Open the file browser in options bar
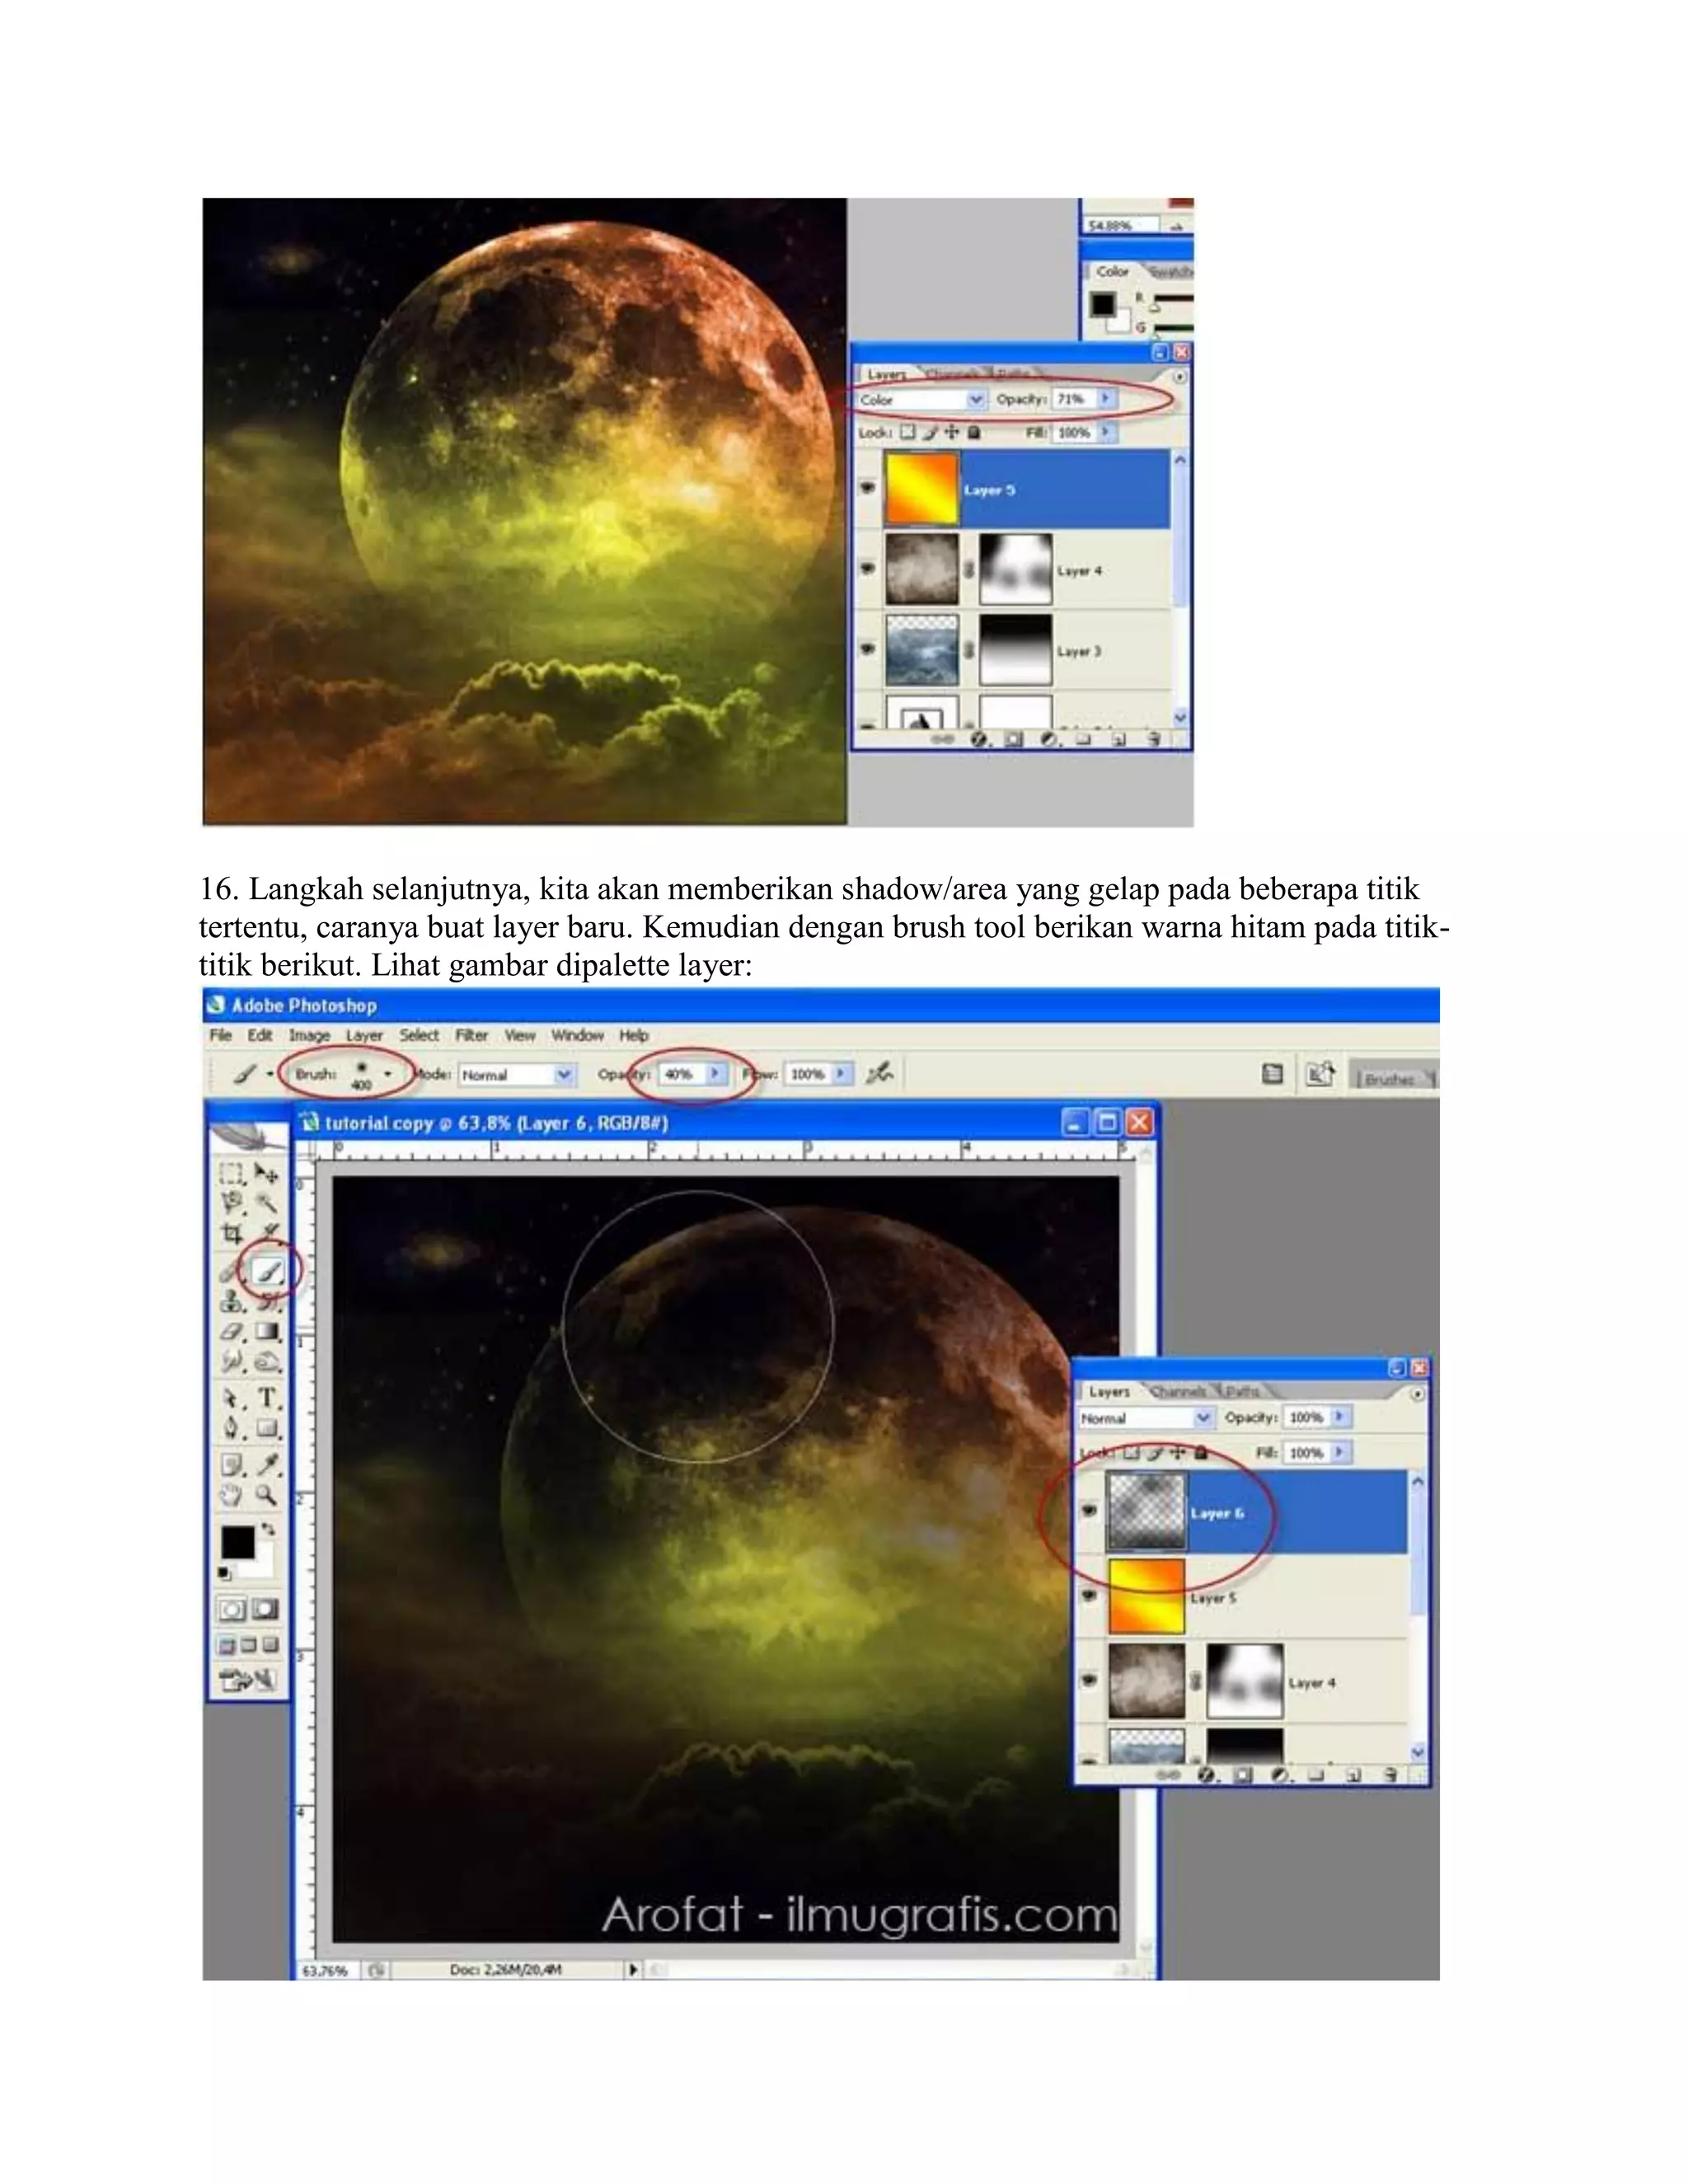1688x2184 pixels. point(1320,1074)
